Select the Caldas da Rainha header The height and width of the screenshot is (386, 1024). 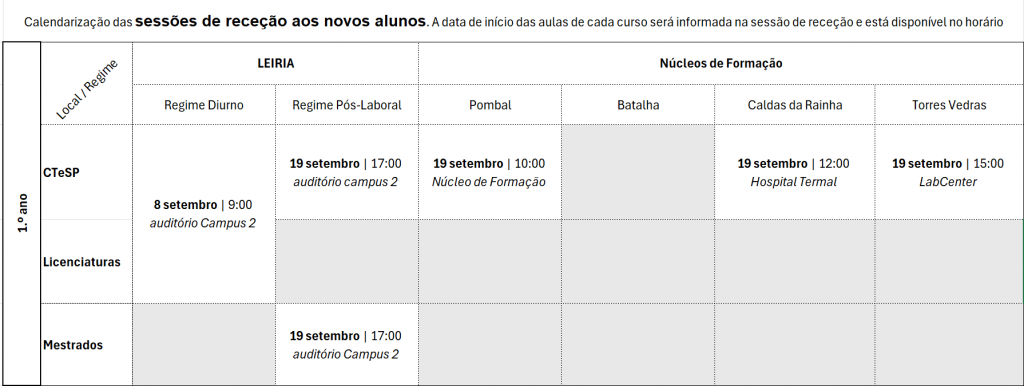(795, 105)
